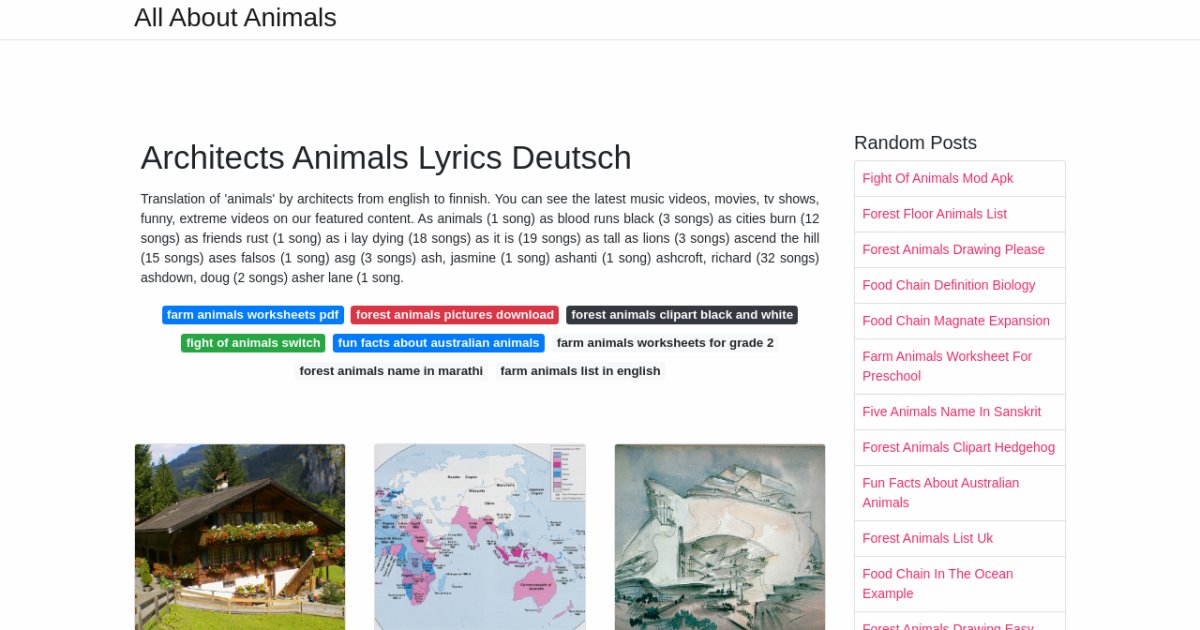The width and height of the screenshot is (1200, 630).
Task: Click the farm animals worksheets pdf tag
Action: click(x=253, y=315)
